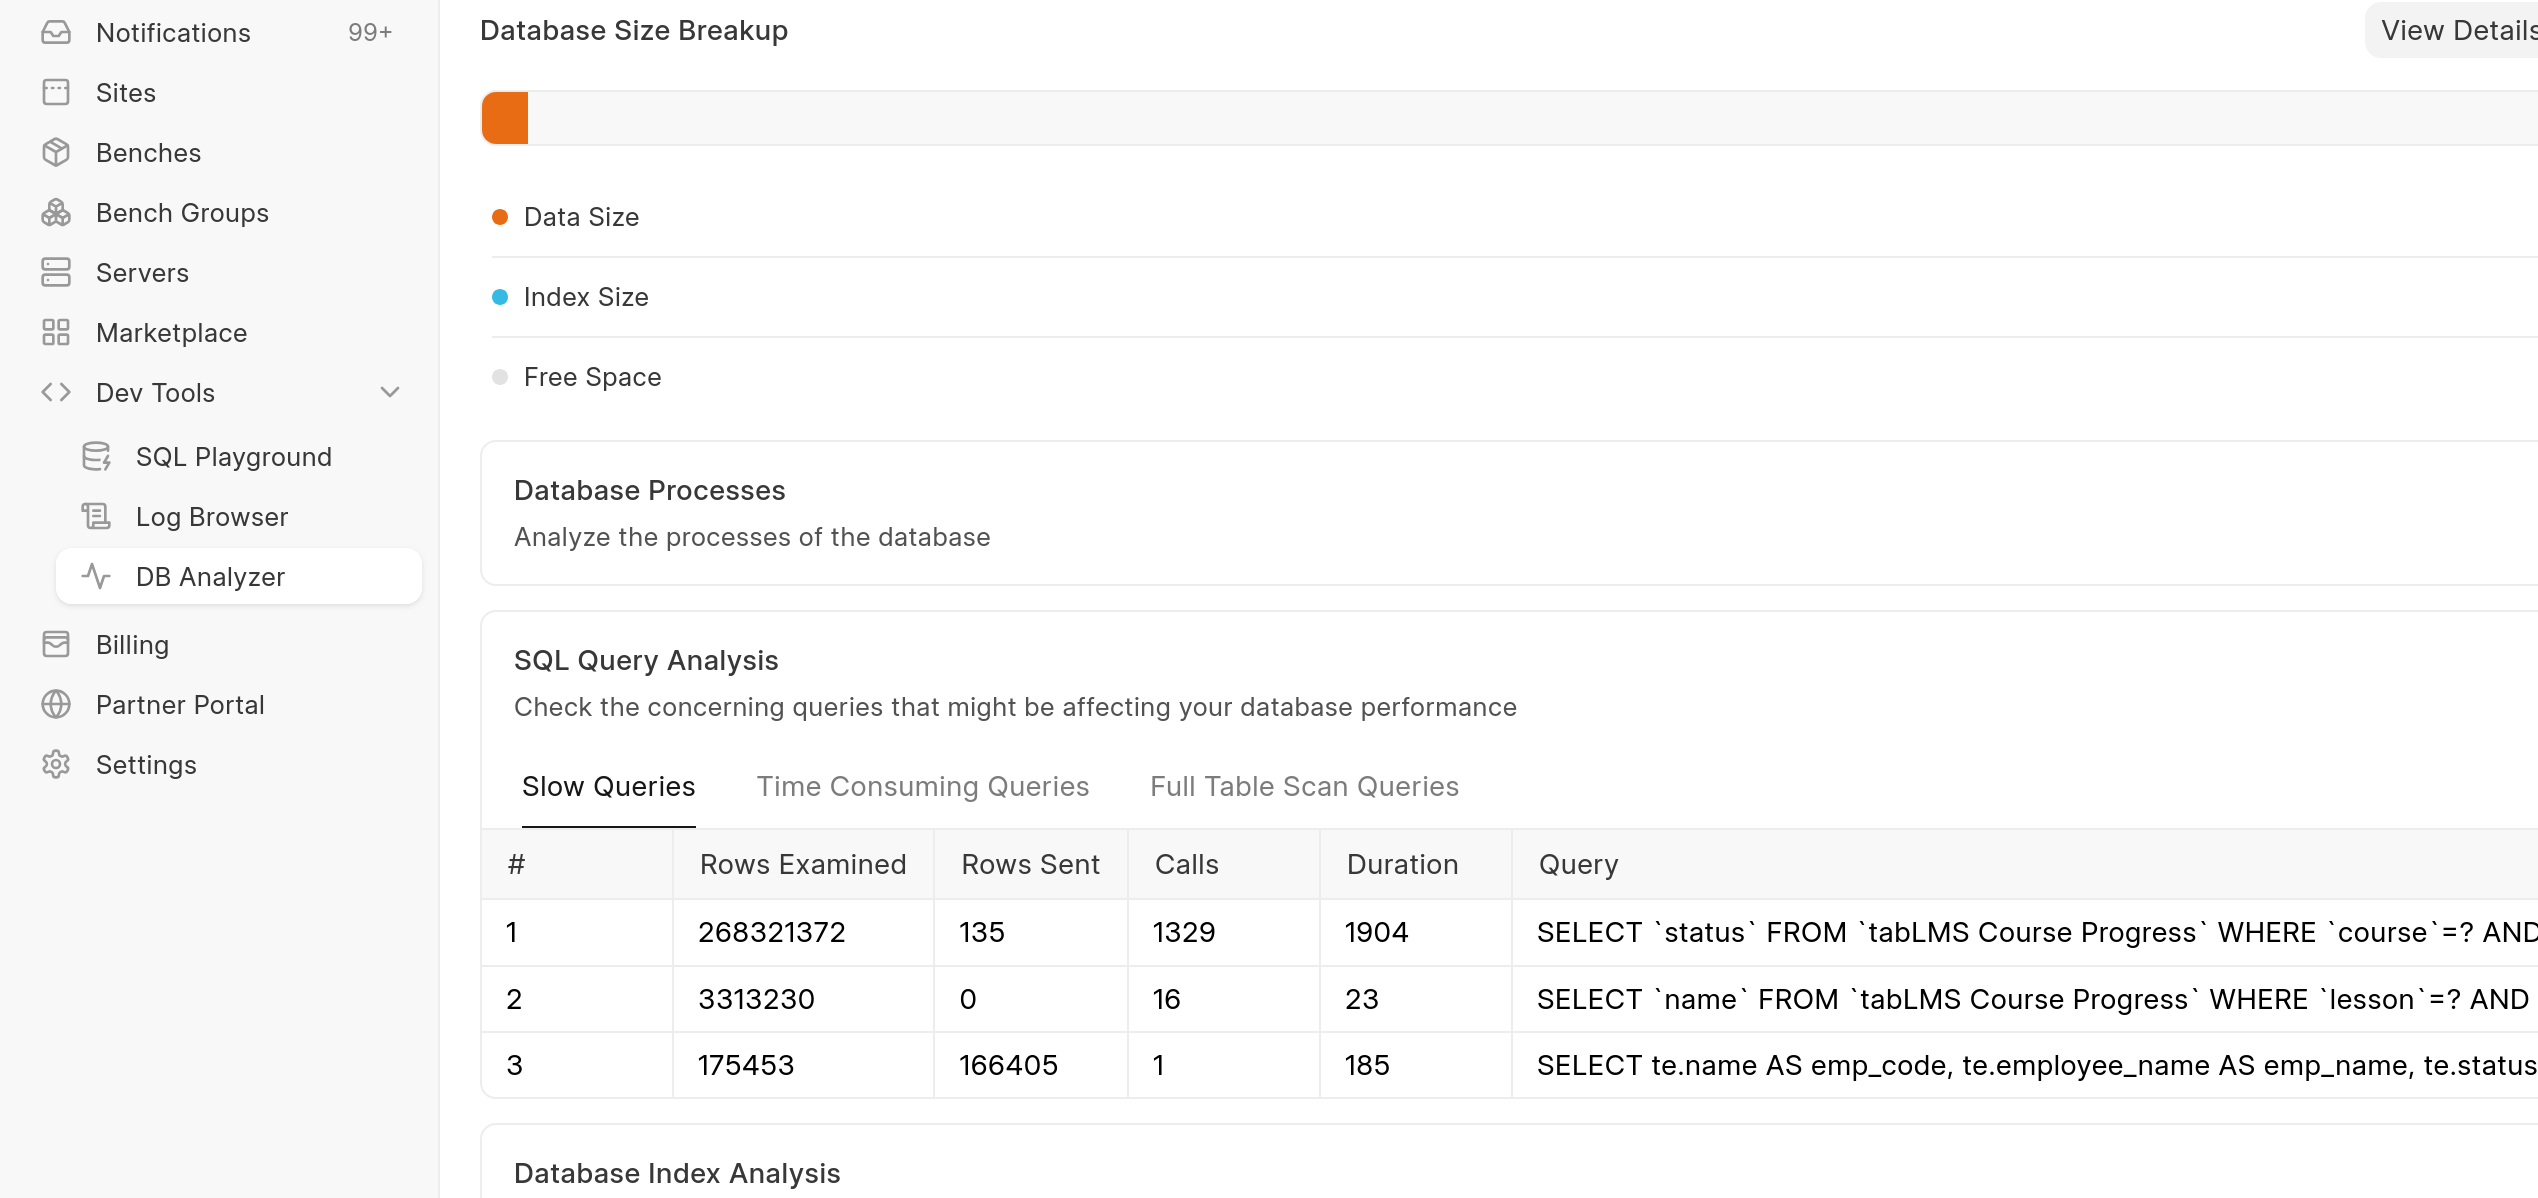Open the Billing page link

(132, 645)
